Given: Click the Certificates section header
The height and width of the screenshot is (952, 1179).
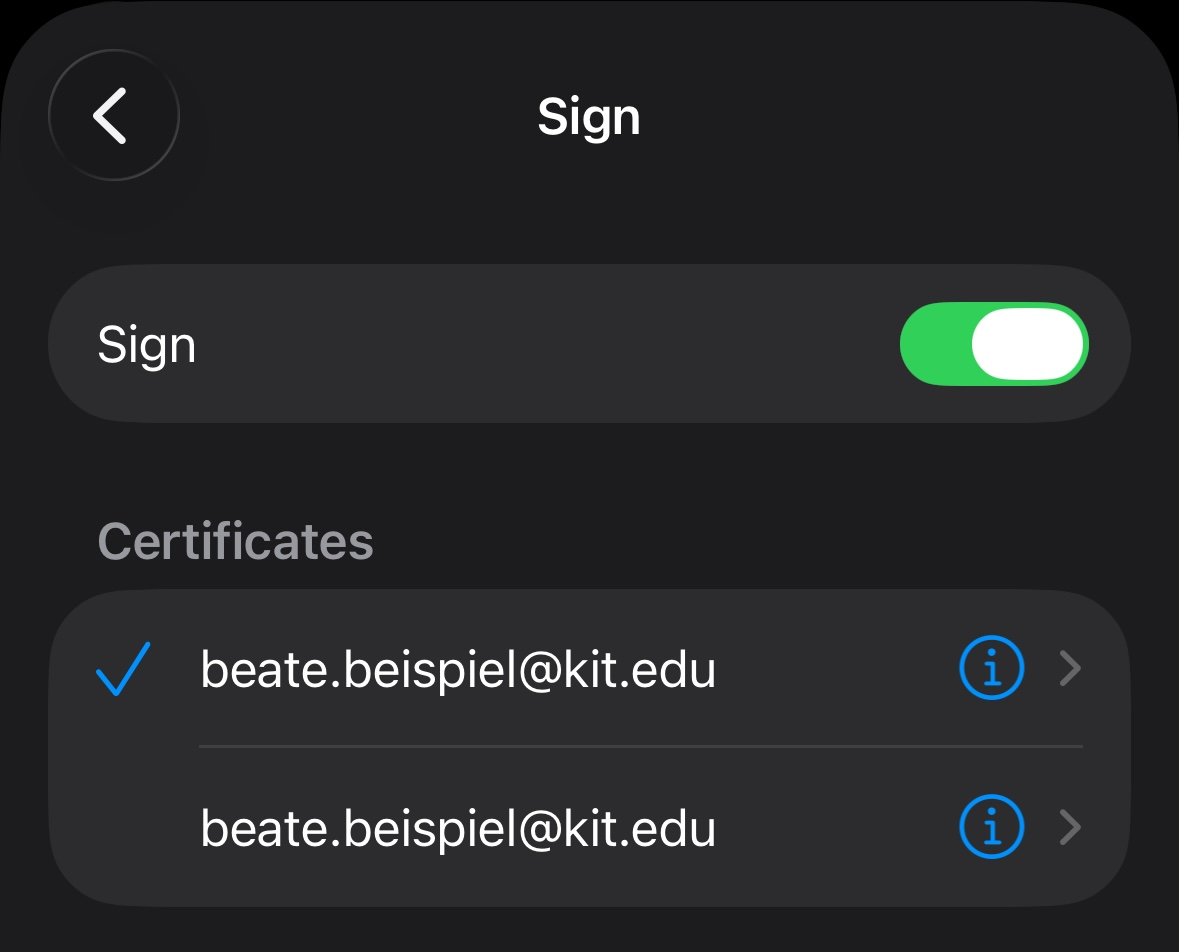Looking at the screenshot, I should coord(235,542).
